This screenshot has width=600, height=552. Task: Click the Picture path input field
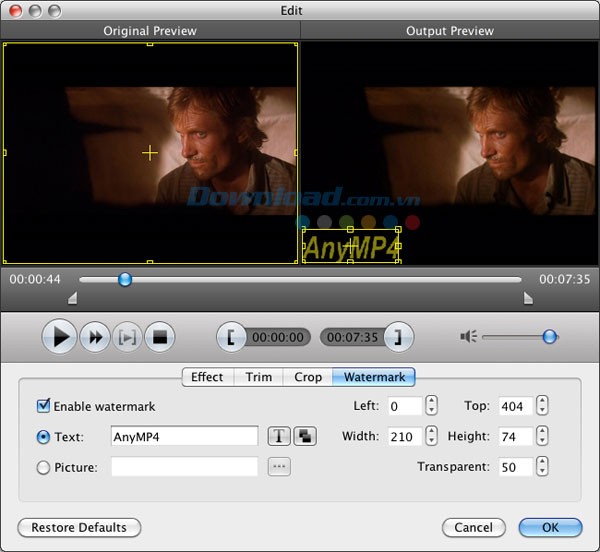[185, 467]
